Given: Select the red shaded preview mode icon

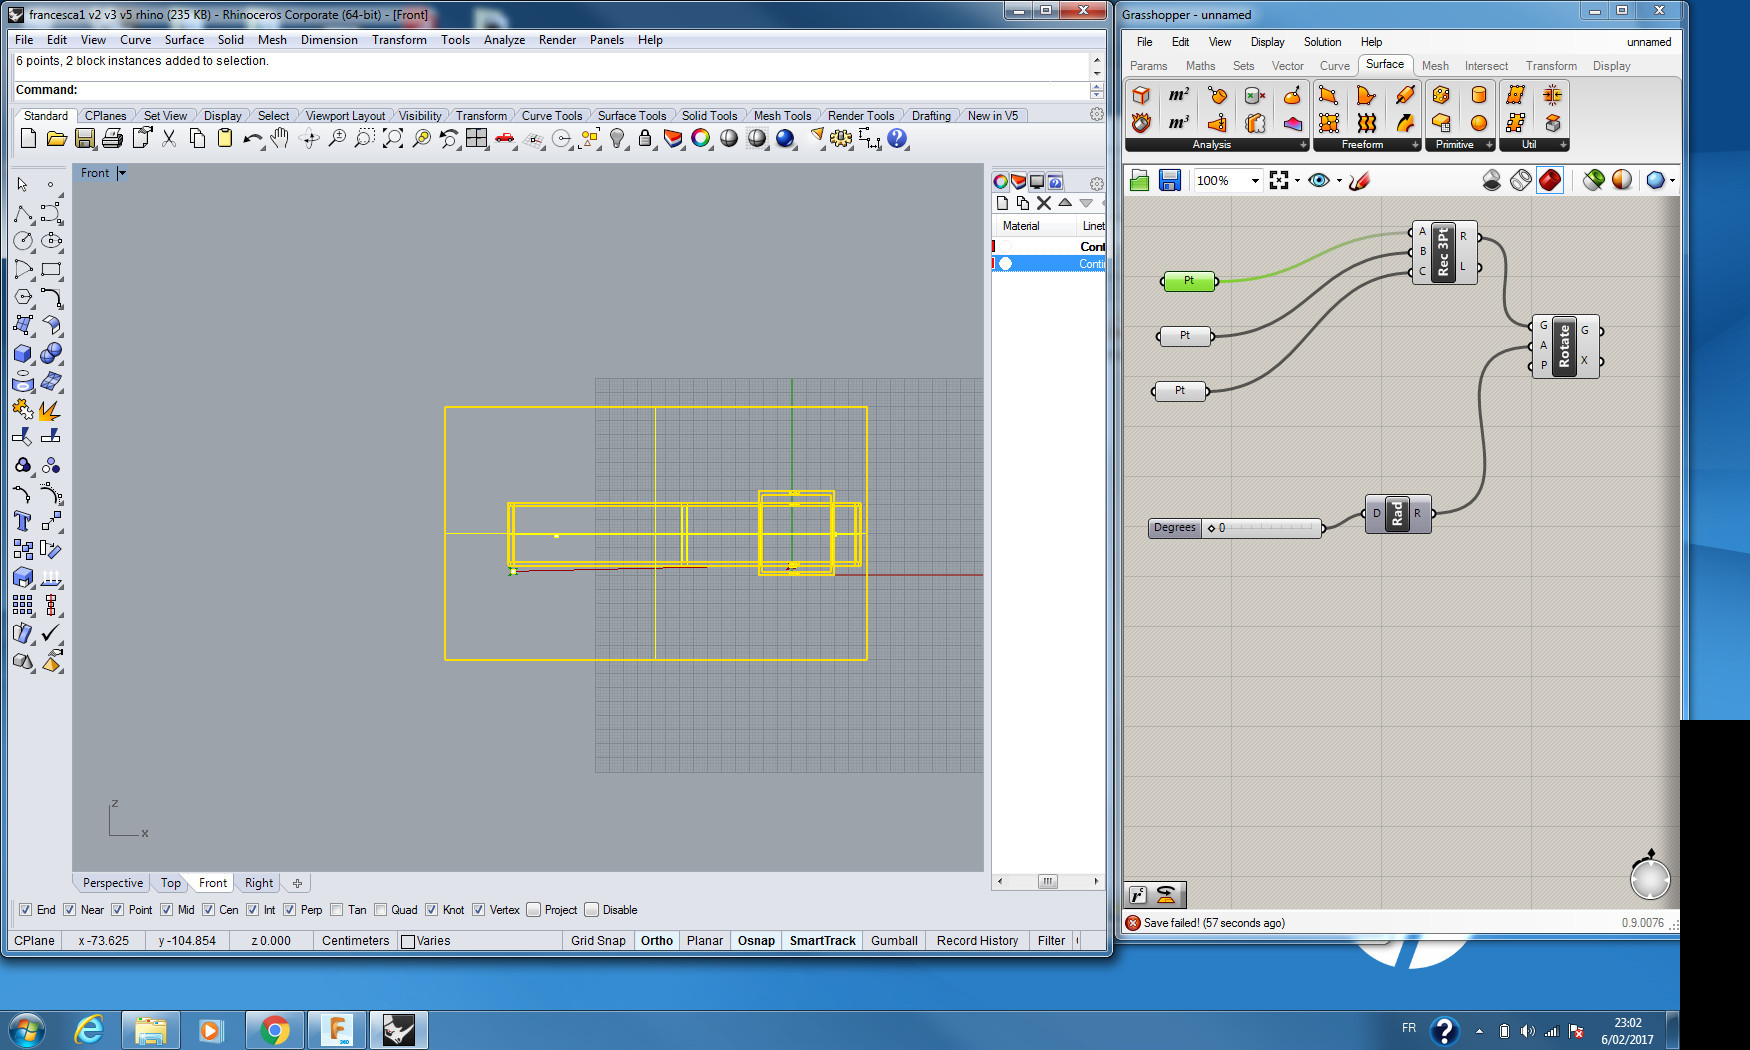Looking at the screenshot, I should tap(1549, 180).
